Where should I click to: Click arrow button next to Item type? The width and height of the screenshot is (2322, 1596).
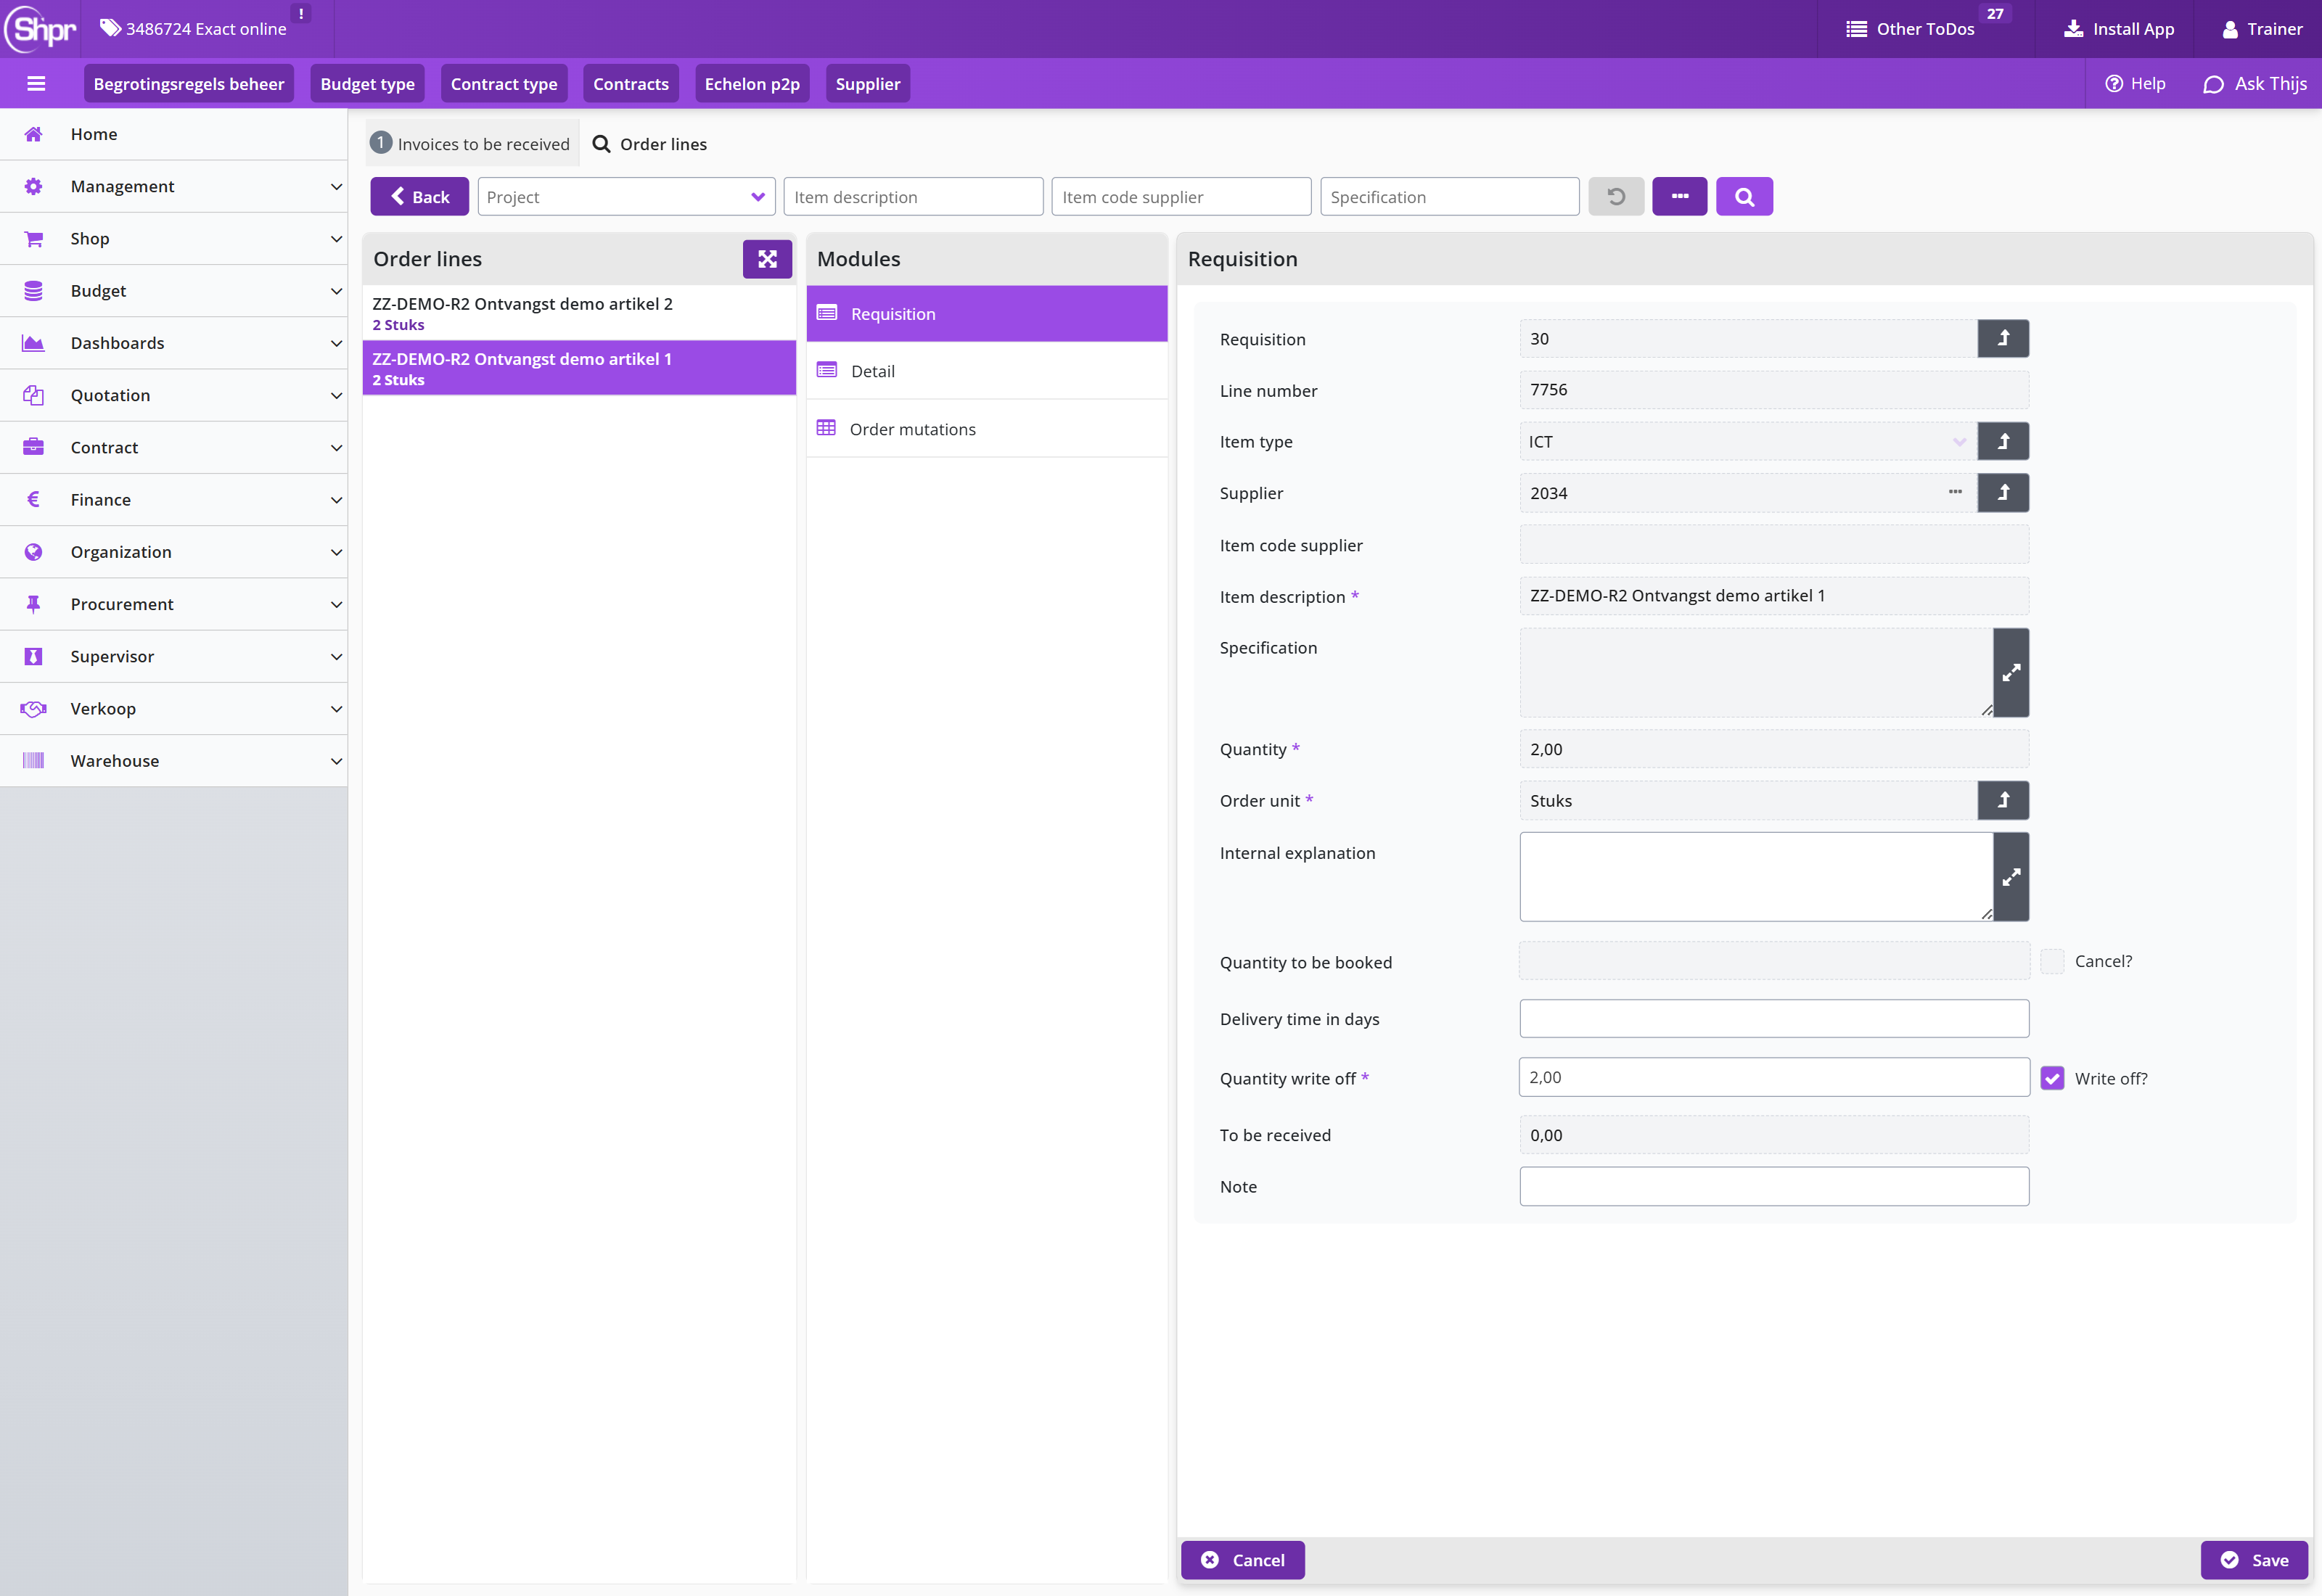tap(2003, 442)
